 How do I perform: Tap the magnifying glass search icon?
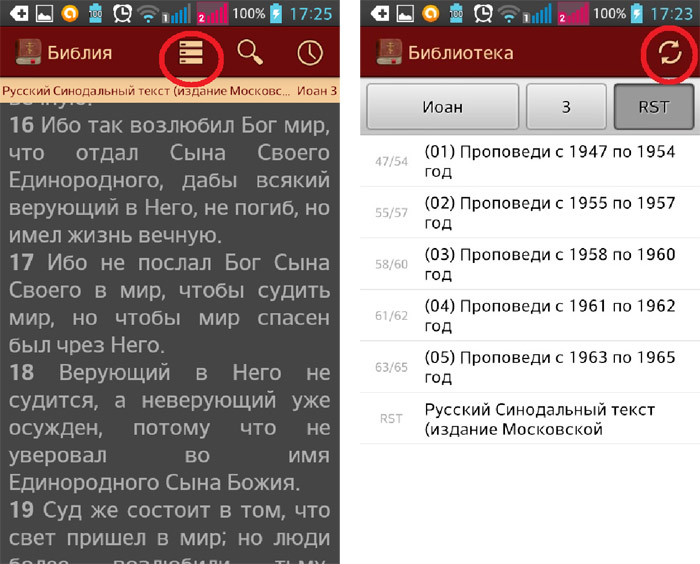coord(249,53)
